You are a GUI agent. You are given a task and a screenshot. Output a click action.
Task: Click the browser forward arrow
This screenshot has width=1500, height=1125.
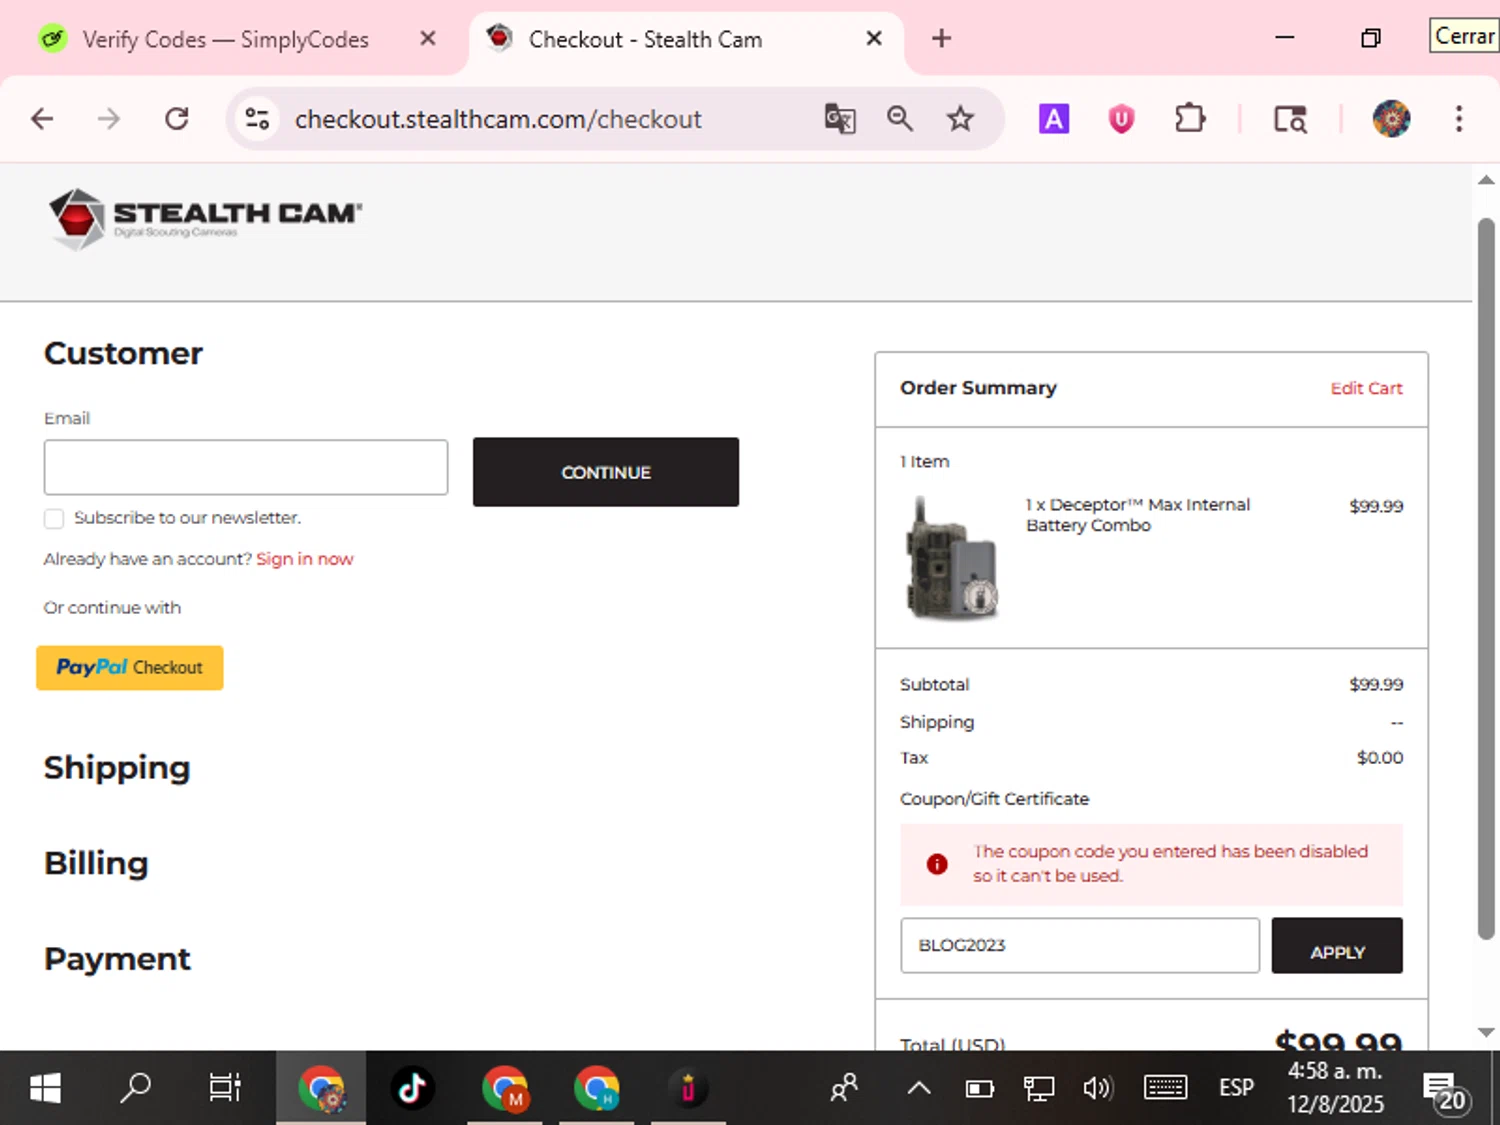108,119
